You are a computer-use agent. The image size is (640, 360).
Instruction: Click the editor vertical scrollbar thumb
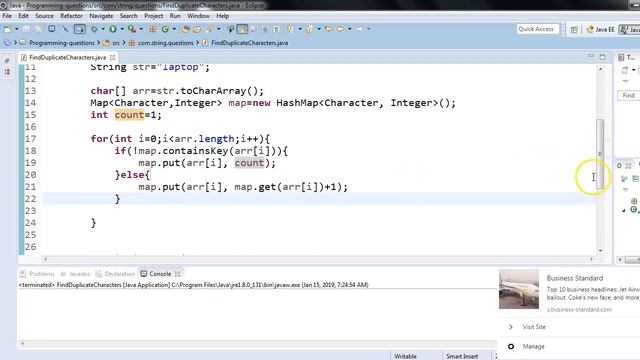click(x=600, y=153)
